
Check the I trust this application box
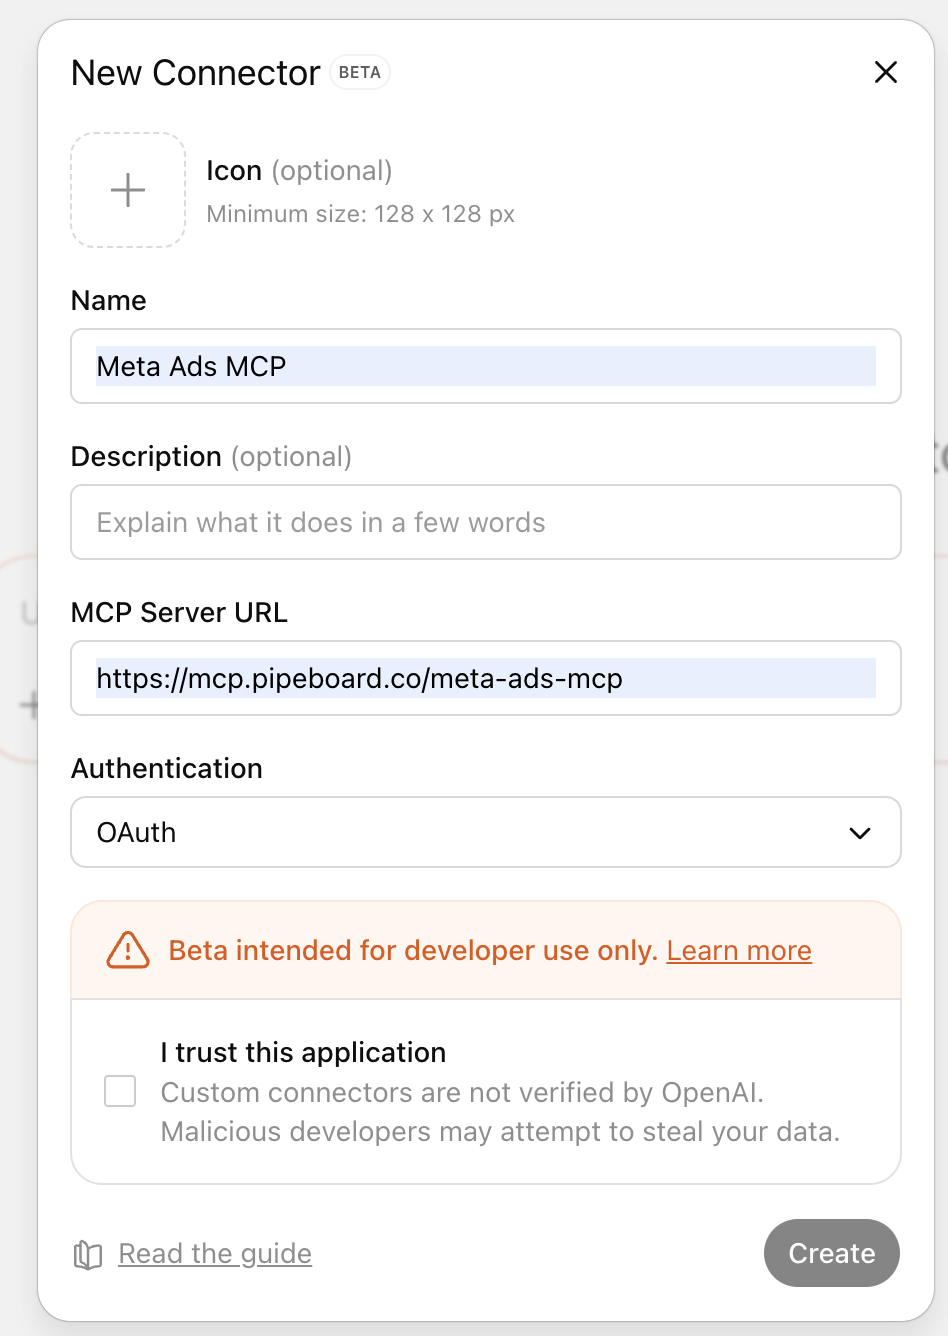point(120,1091)
